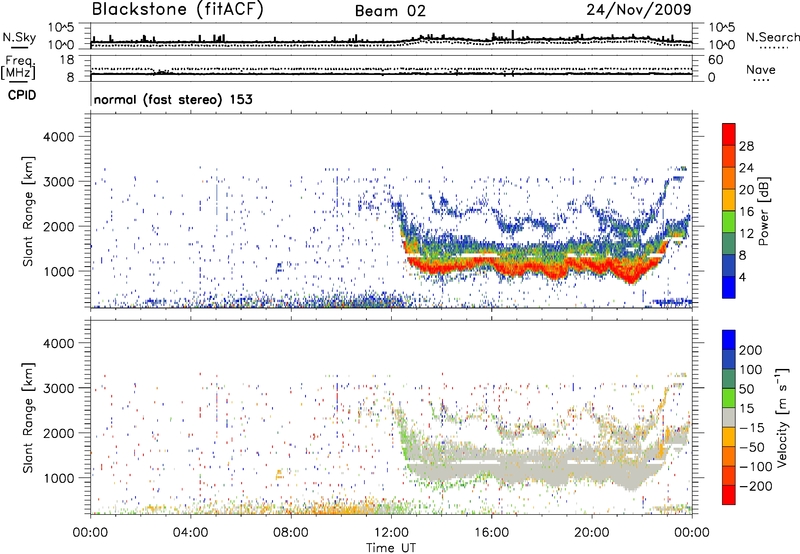Viewport: 800px width, 554px height.
Task: Click the '−200' Velocity colorbar value
Action: click(756, 486)
